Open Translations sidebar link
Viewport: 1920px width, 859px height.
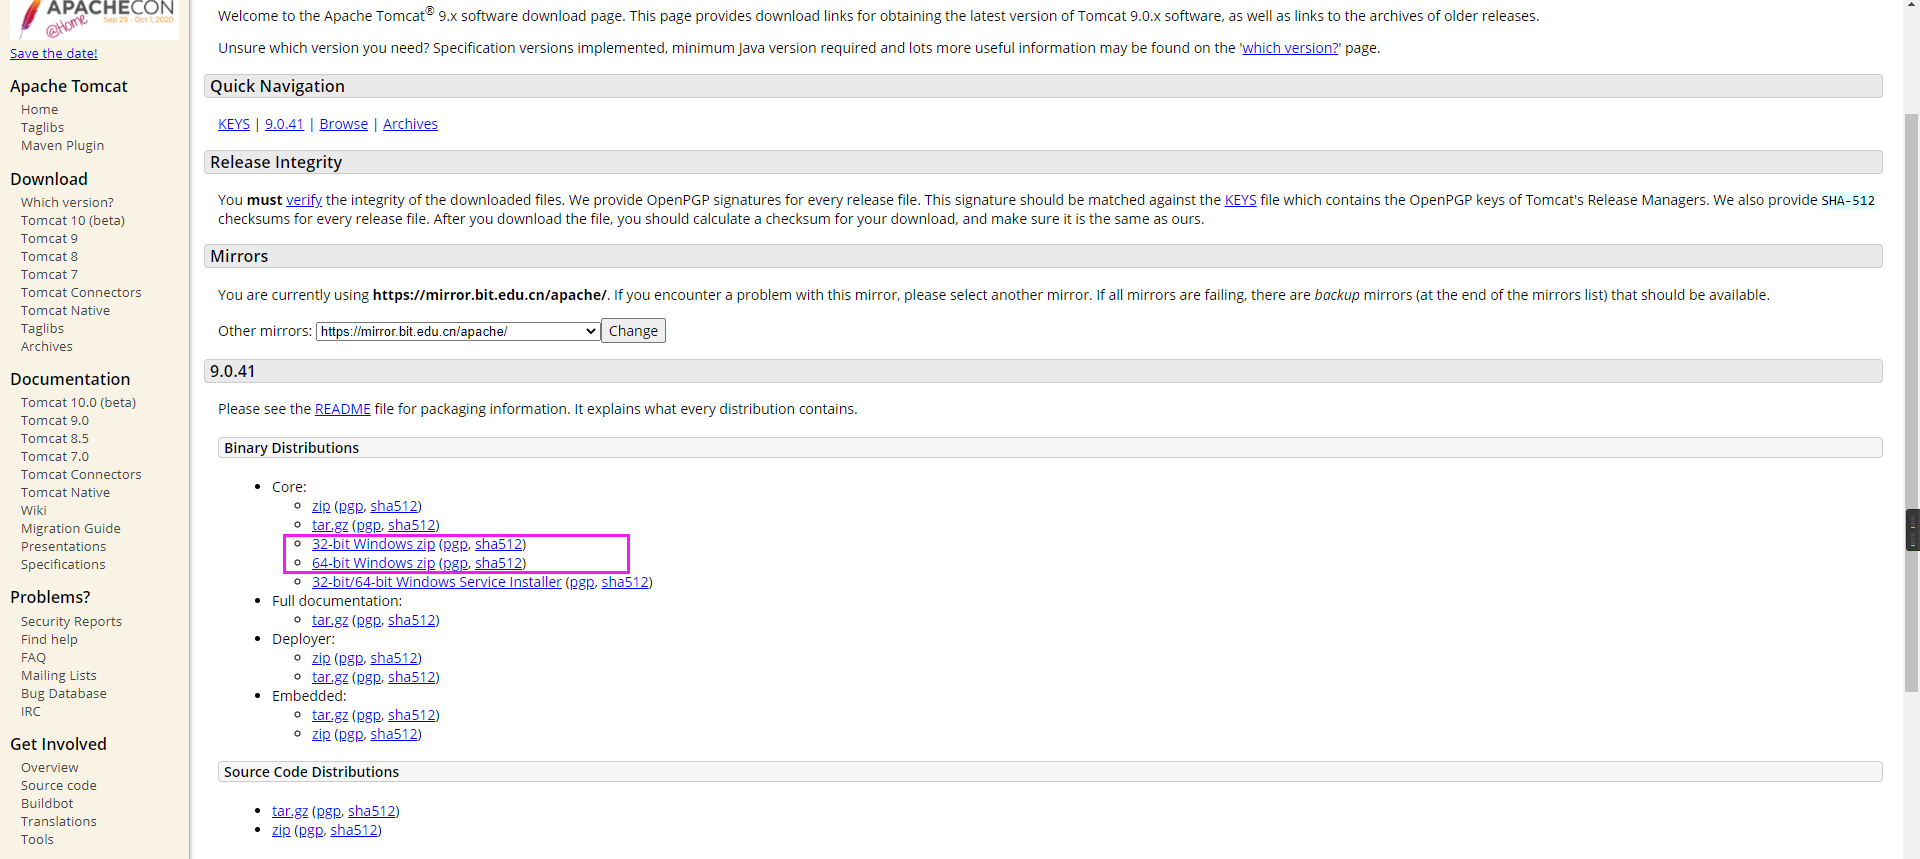59,822
